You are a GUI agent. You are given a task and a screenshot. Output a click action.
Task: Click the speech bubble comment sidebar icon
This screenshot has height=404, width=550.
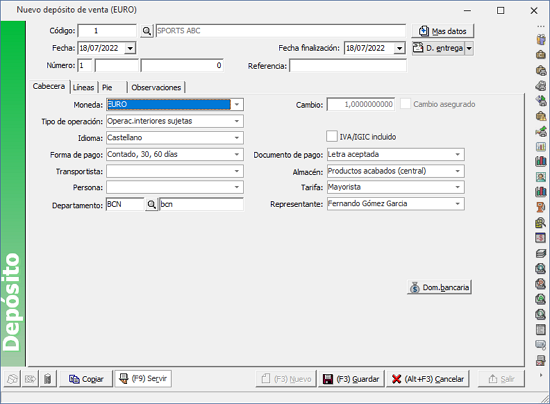[541, 345]
